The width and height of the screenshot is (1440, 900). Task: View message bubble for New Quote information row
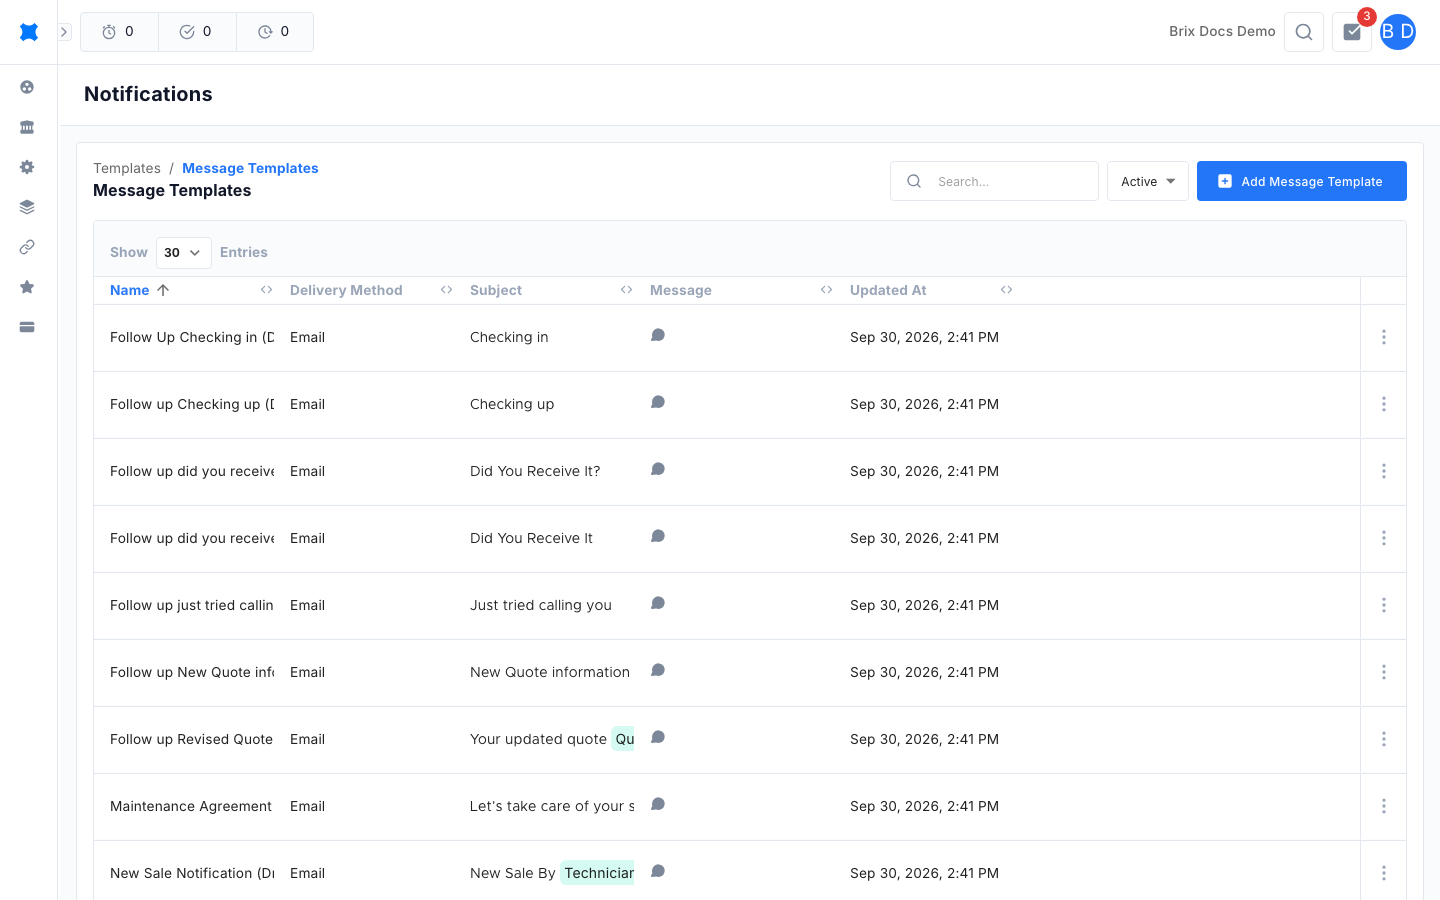(658, 670)
